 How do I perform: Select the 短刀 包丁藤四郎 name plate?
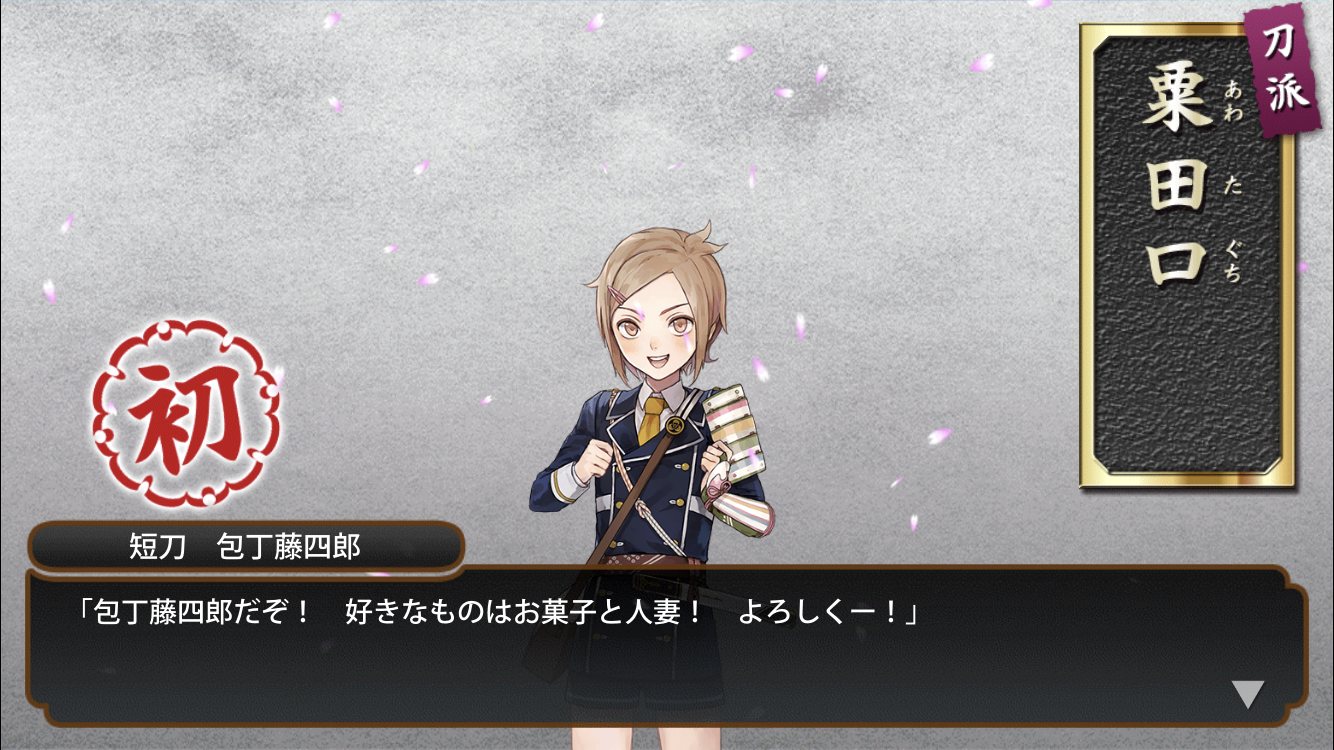[x=246, y=546]
